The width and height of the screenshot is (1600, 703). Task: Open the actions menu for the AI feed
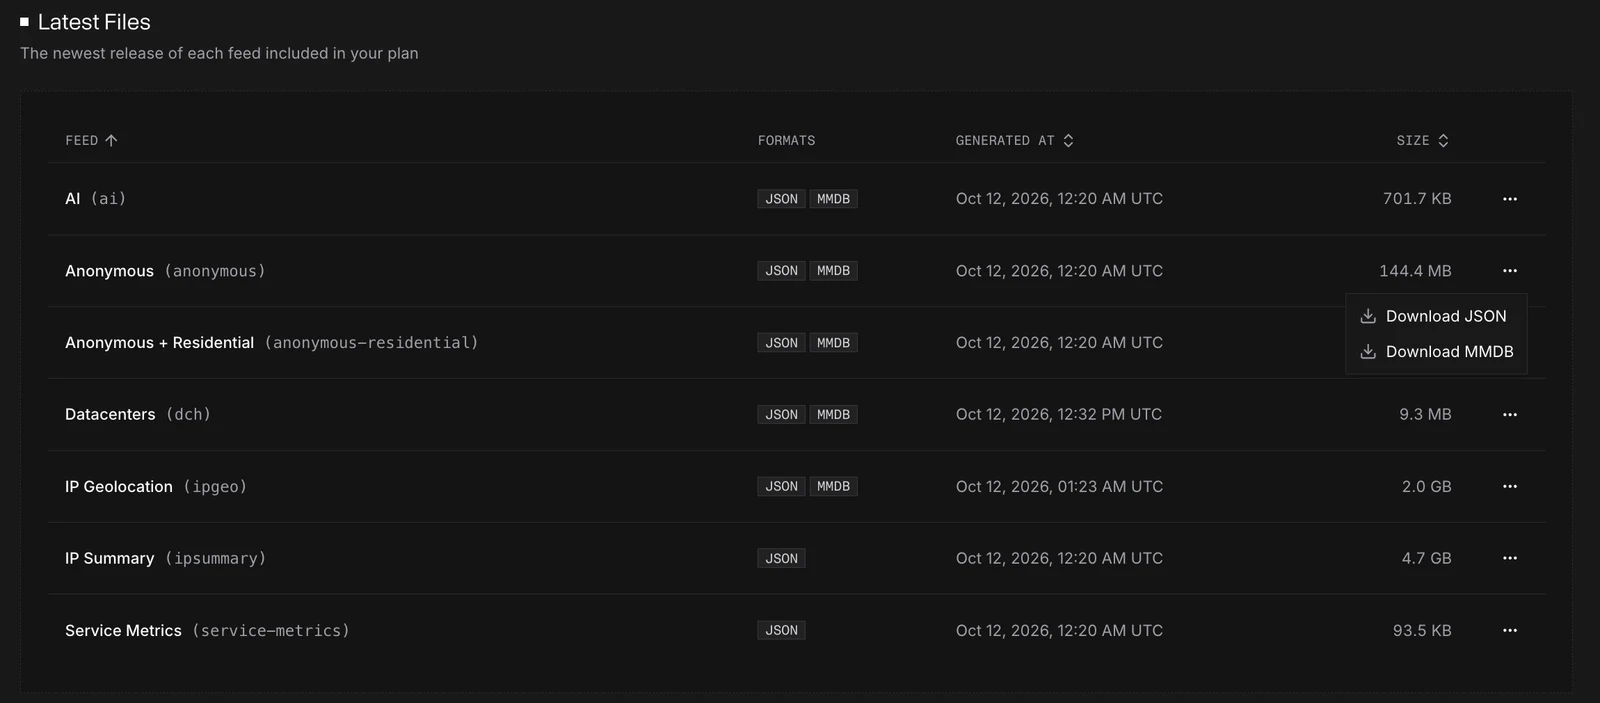tap(1510, 199)
